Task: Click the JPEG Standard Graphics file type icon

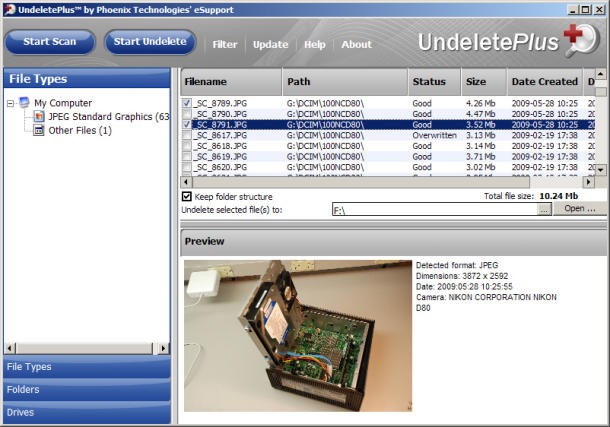Action: 39,116
